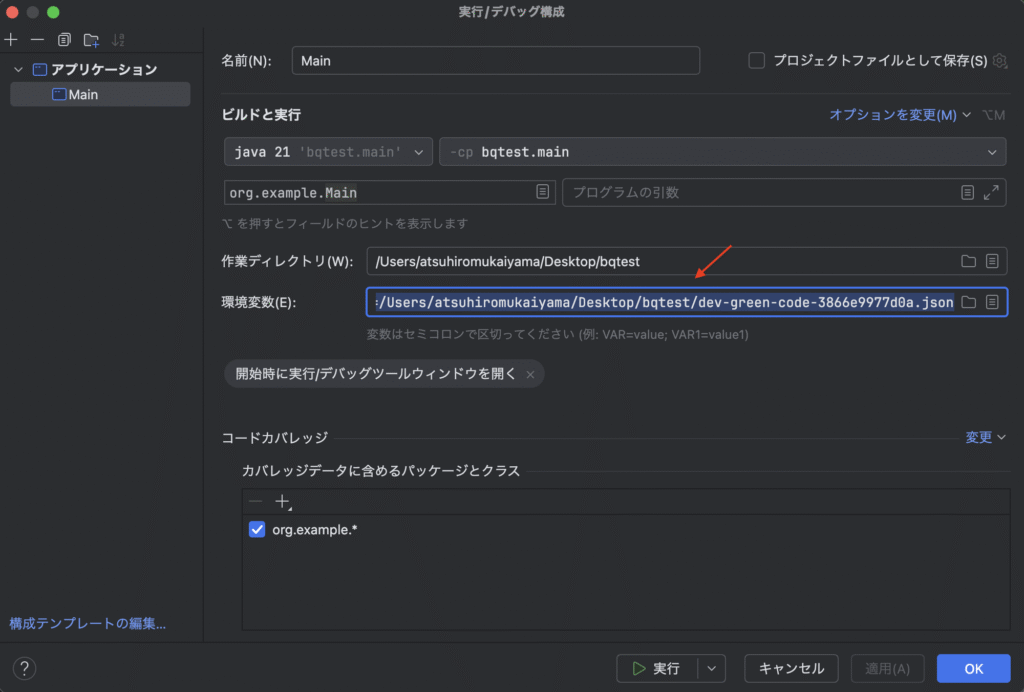Click the 構成テンプレートの編集 link

tap(87, 623)
